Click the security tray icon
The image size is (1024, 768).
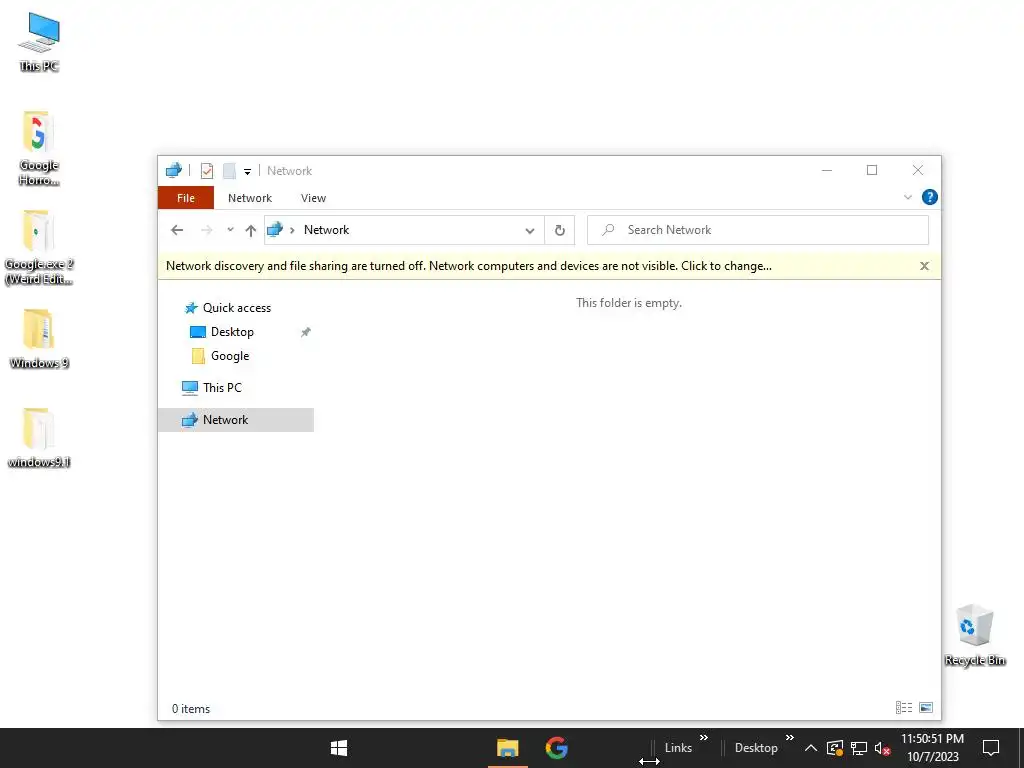click(x=834, y=748)
